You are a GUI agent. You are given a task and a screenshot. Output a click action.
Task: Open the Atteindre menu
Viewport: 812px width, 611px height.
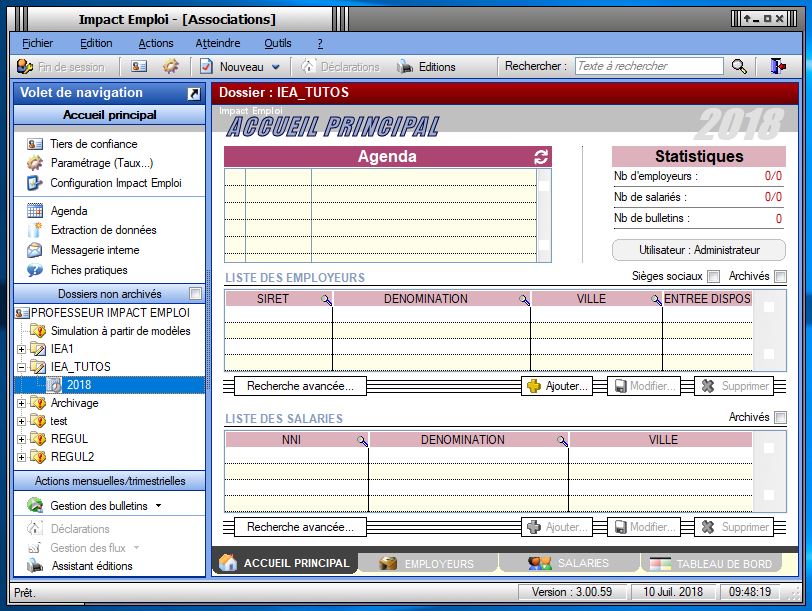(x=218, y=43)
